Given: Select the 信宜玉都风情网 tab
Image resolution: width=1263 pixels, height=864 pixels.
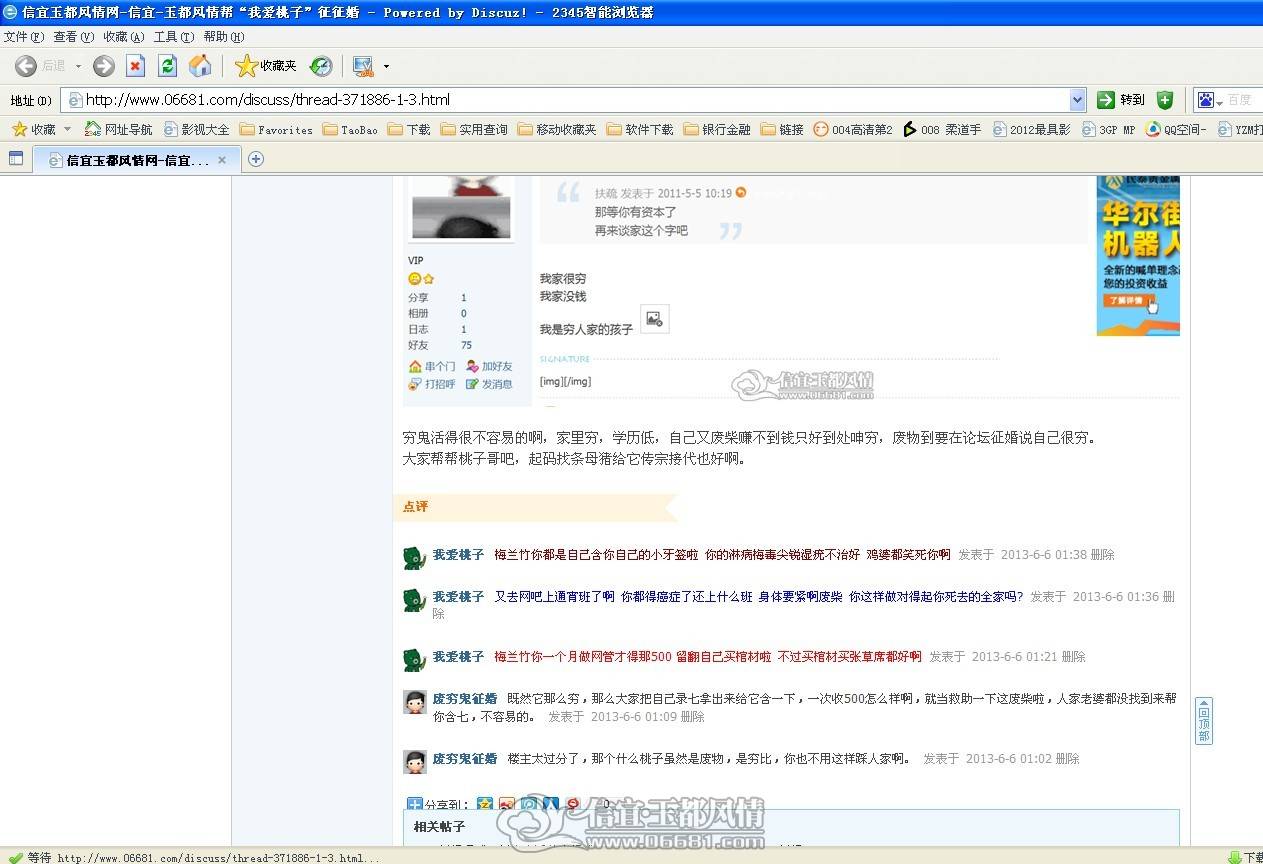Looking at the screenshot, I should coord(135,159).
